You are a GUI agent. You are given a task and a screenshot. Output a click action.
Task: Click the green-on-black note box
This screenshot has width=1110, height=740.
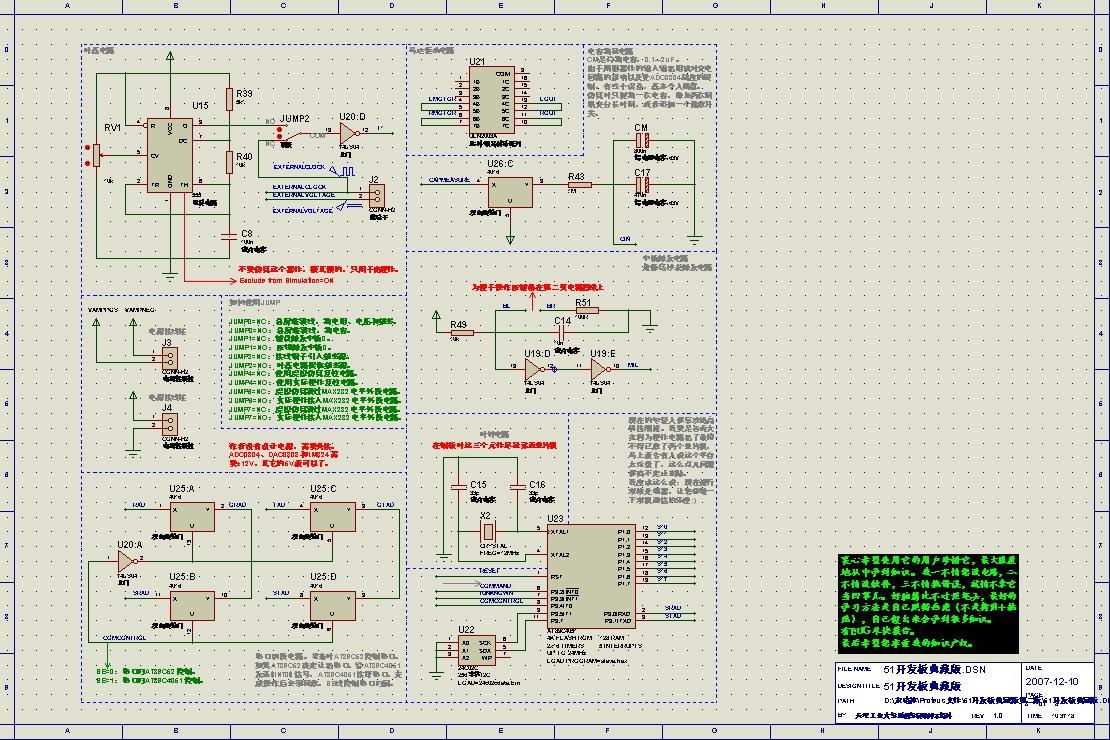(928, 603)
